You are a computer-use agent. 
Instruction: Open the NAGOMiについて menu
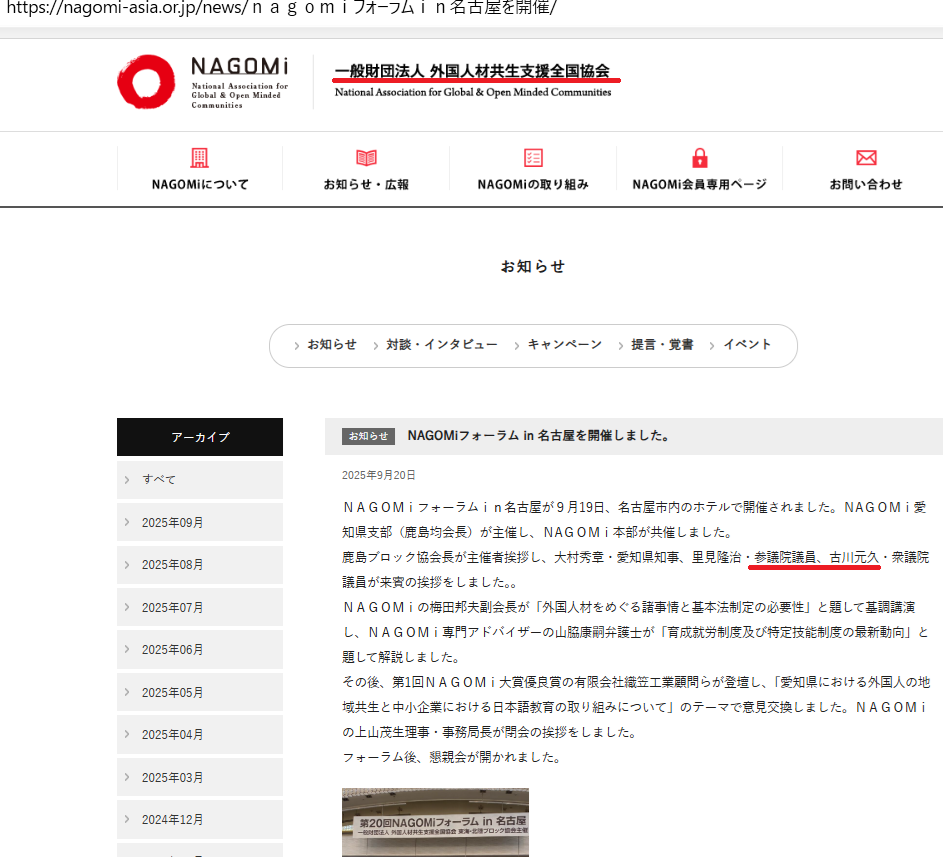200,184
